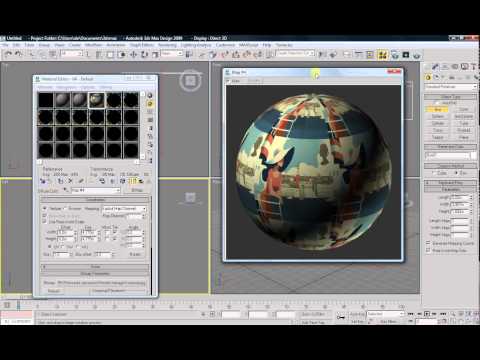Image resolution: width=480 pixels, height=360 pixels.
Task: Toggle the highlighted Show End Result icon
Action: pyautogui.click(x=132, y=181)
